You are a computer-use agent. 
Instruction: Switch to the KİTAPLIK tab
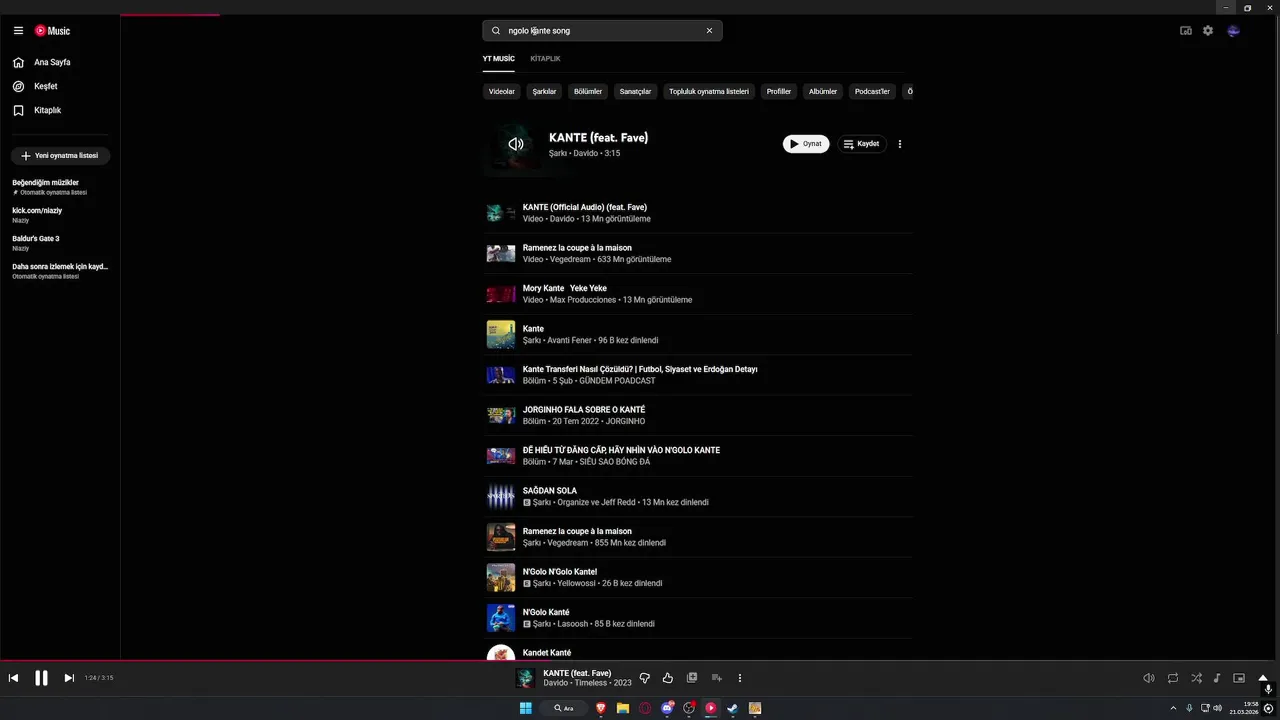[545, 59]
